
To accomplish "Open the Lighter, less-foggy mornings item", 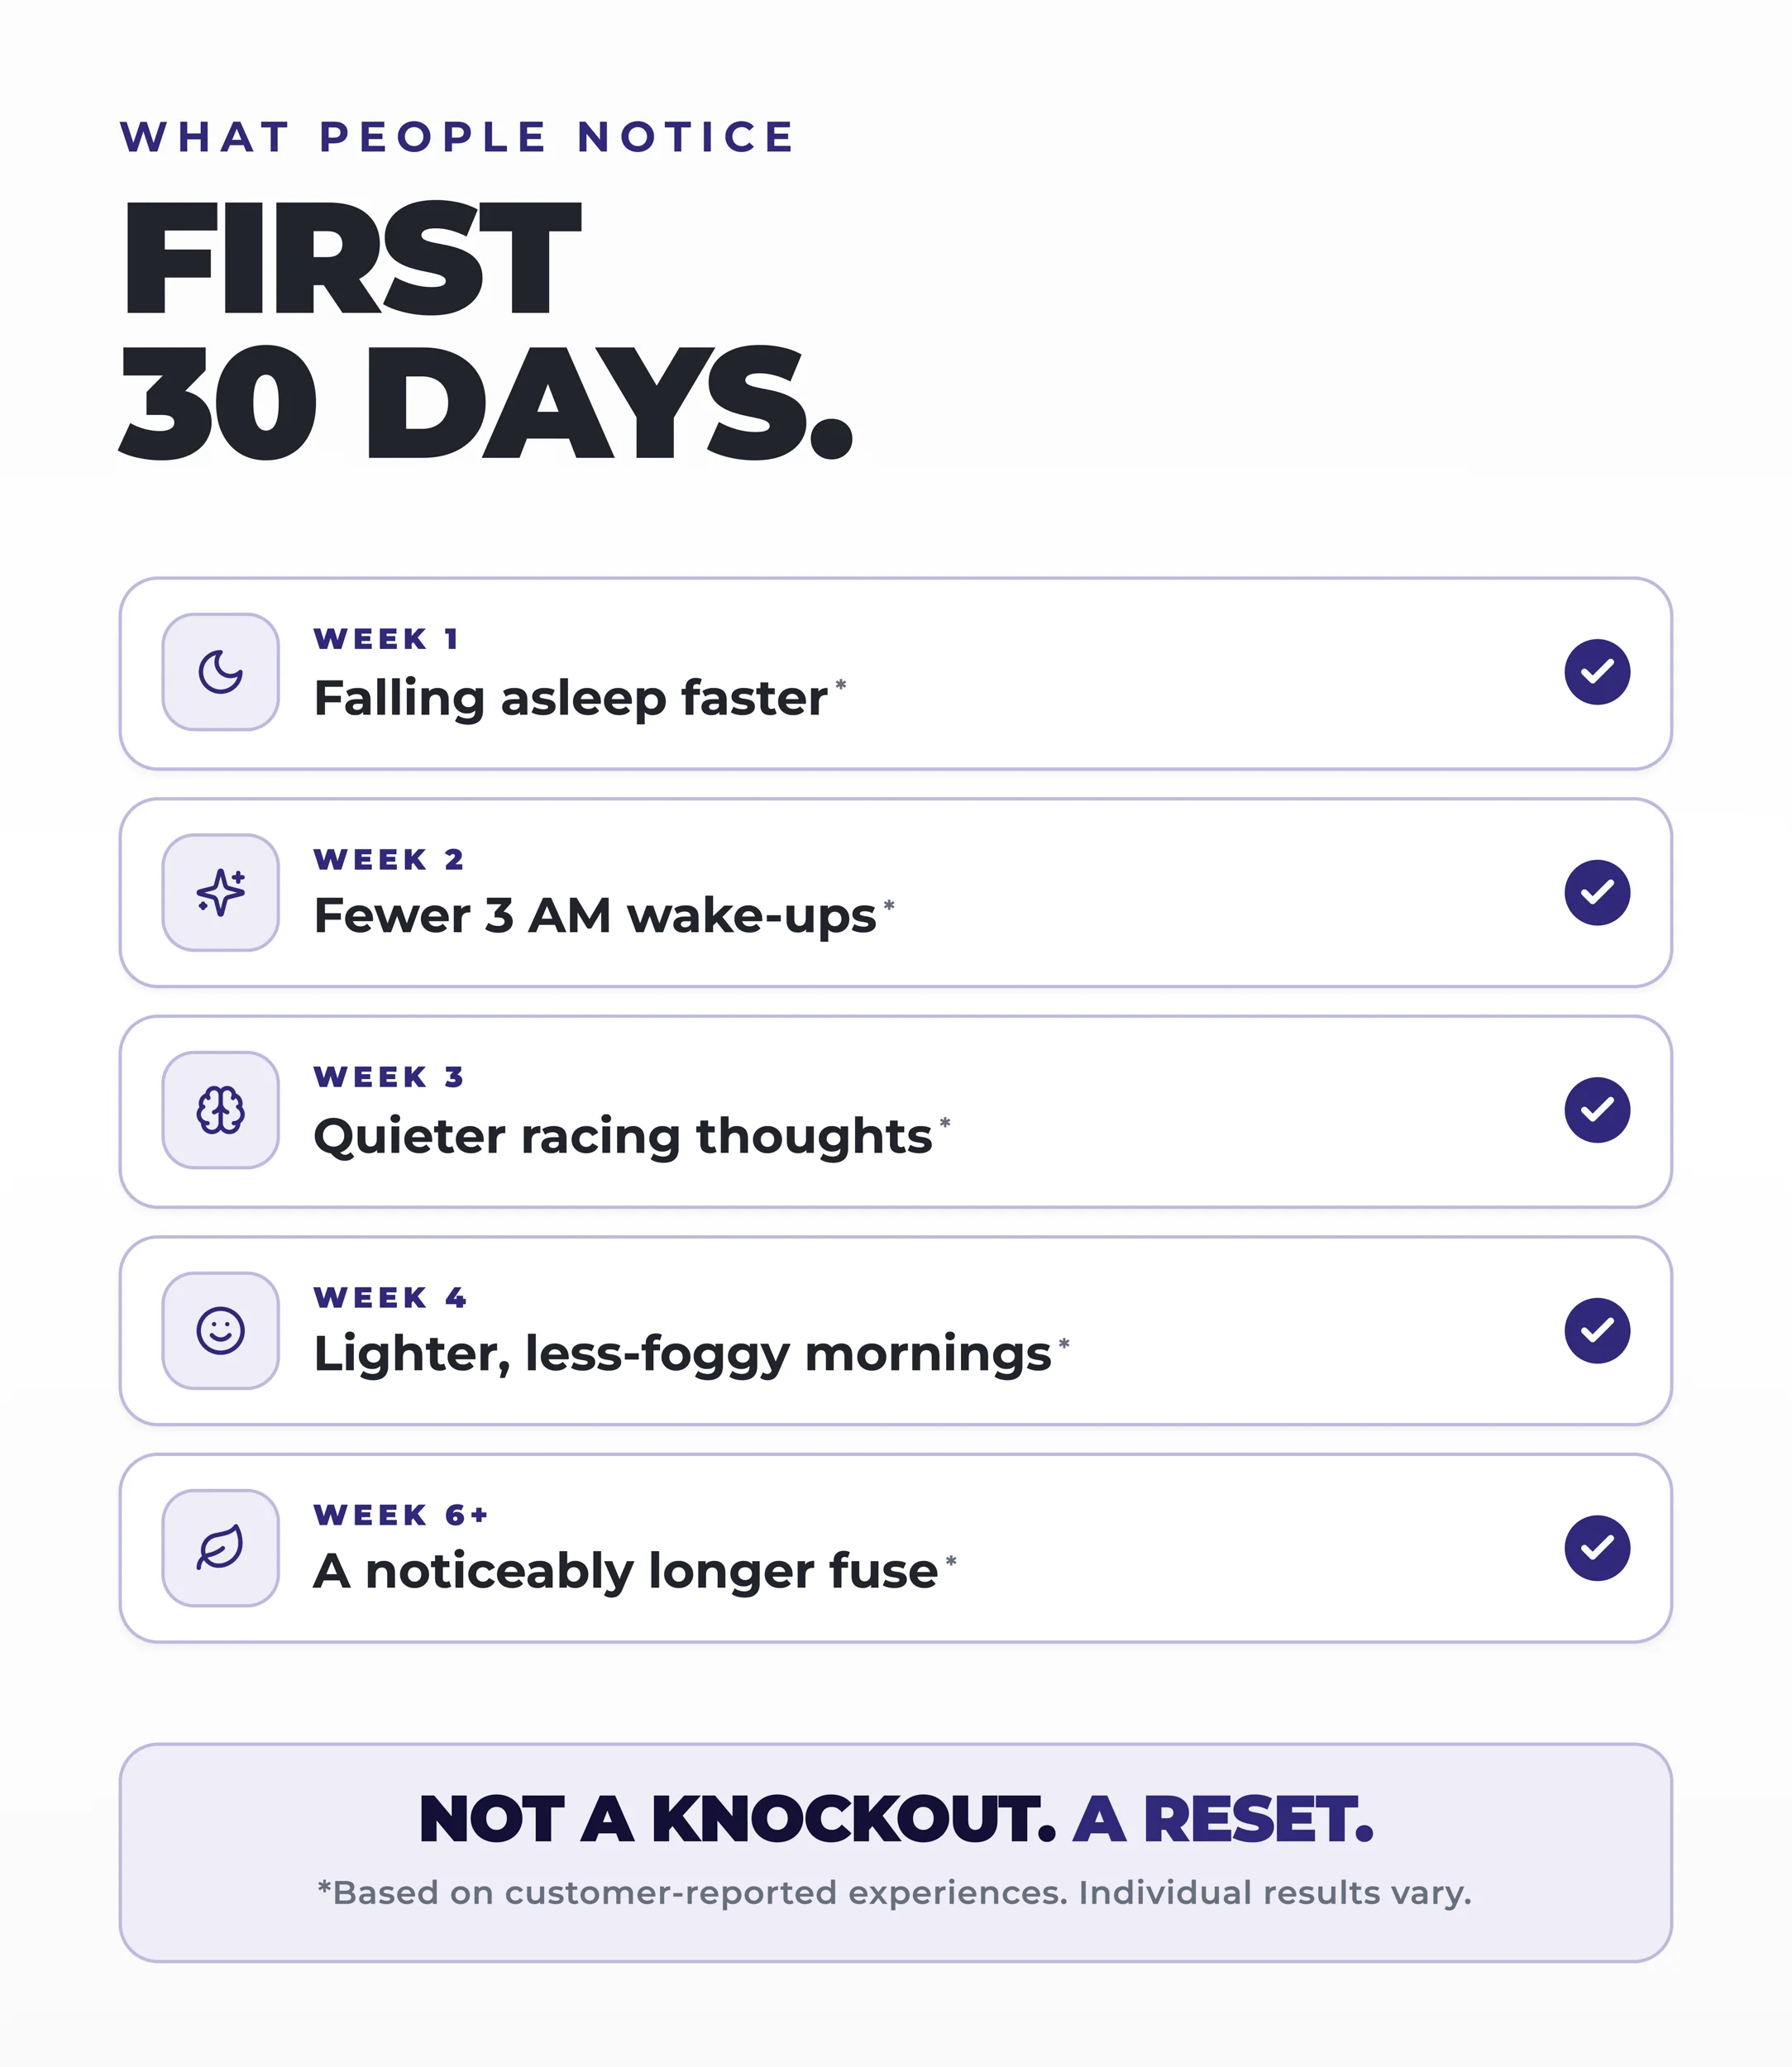I will point(895,1330).
